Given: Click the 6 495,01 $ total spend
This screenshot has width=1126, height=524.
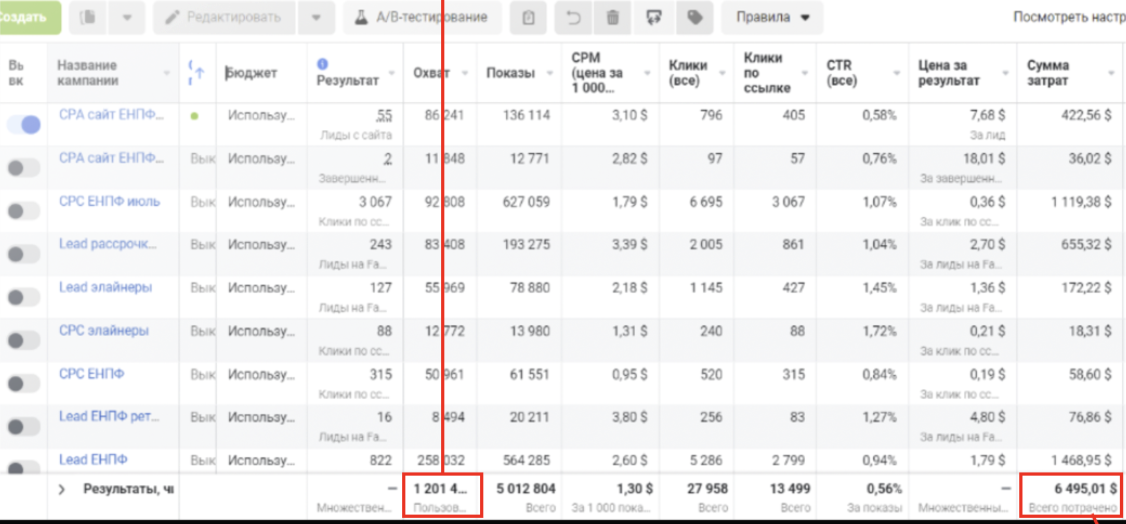Looking at the screenshot, I should click(x=1087, y=489).
